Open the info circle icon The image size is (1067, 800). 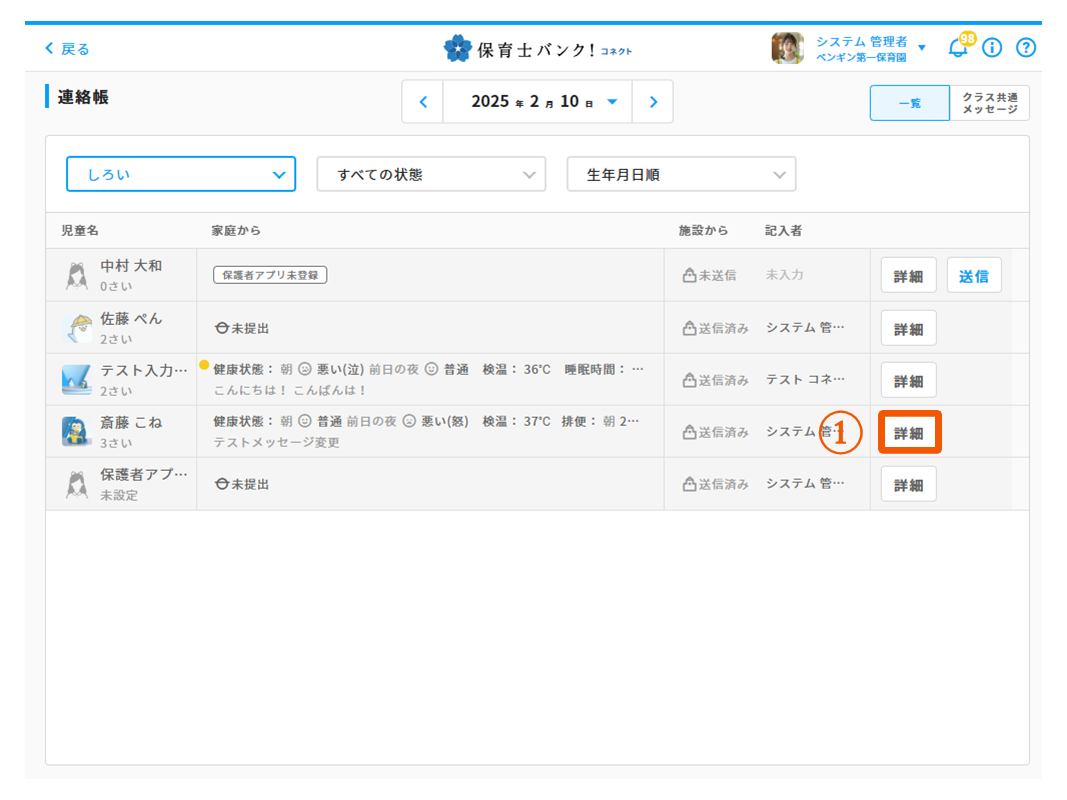[x=992, y=48]
